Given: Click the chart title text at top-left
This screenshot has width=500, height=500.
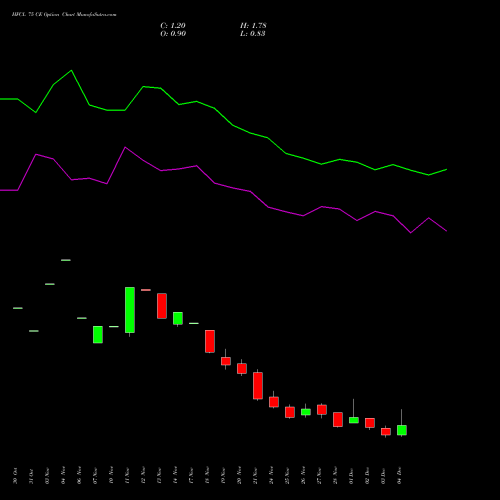Looking at the screenshot, I should [x=64, y=15].
